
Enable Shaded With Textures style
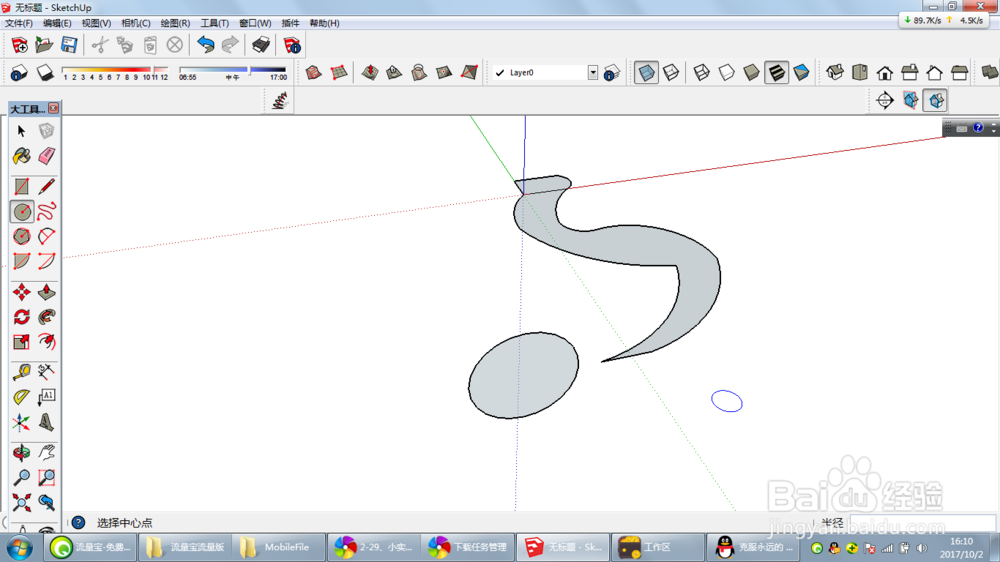tap(776, 73)
